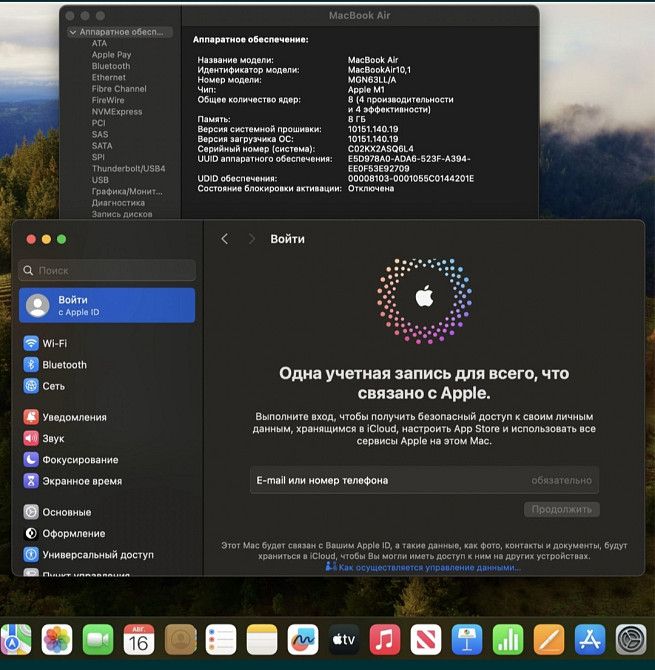
Task: Collapse the Аппаратное обеспечение tree section
Action: (x=73, y=32)
